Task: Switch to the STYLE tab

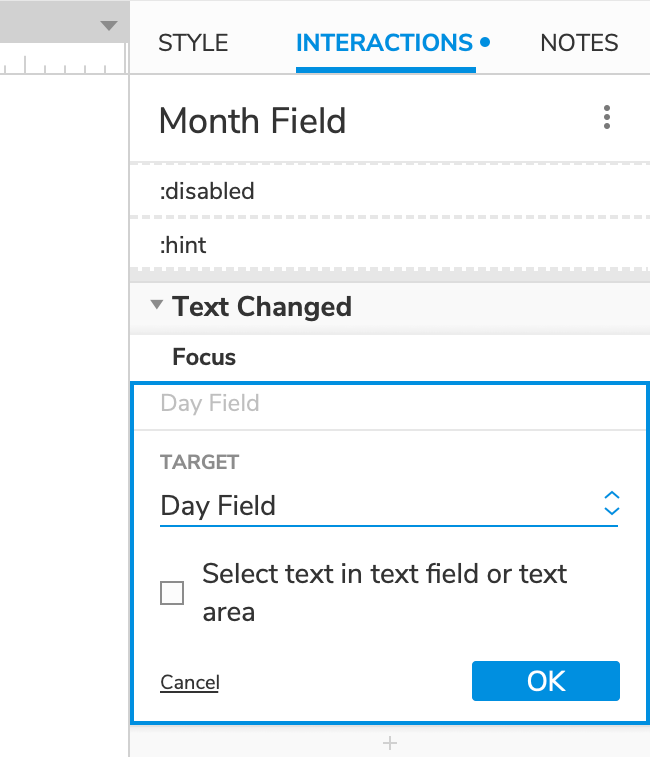Action: point(193,43)
